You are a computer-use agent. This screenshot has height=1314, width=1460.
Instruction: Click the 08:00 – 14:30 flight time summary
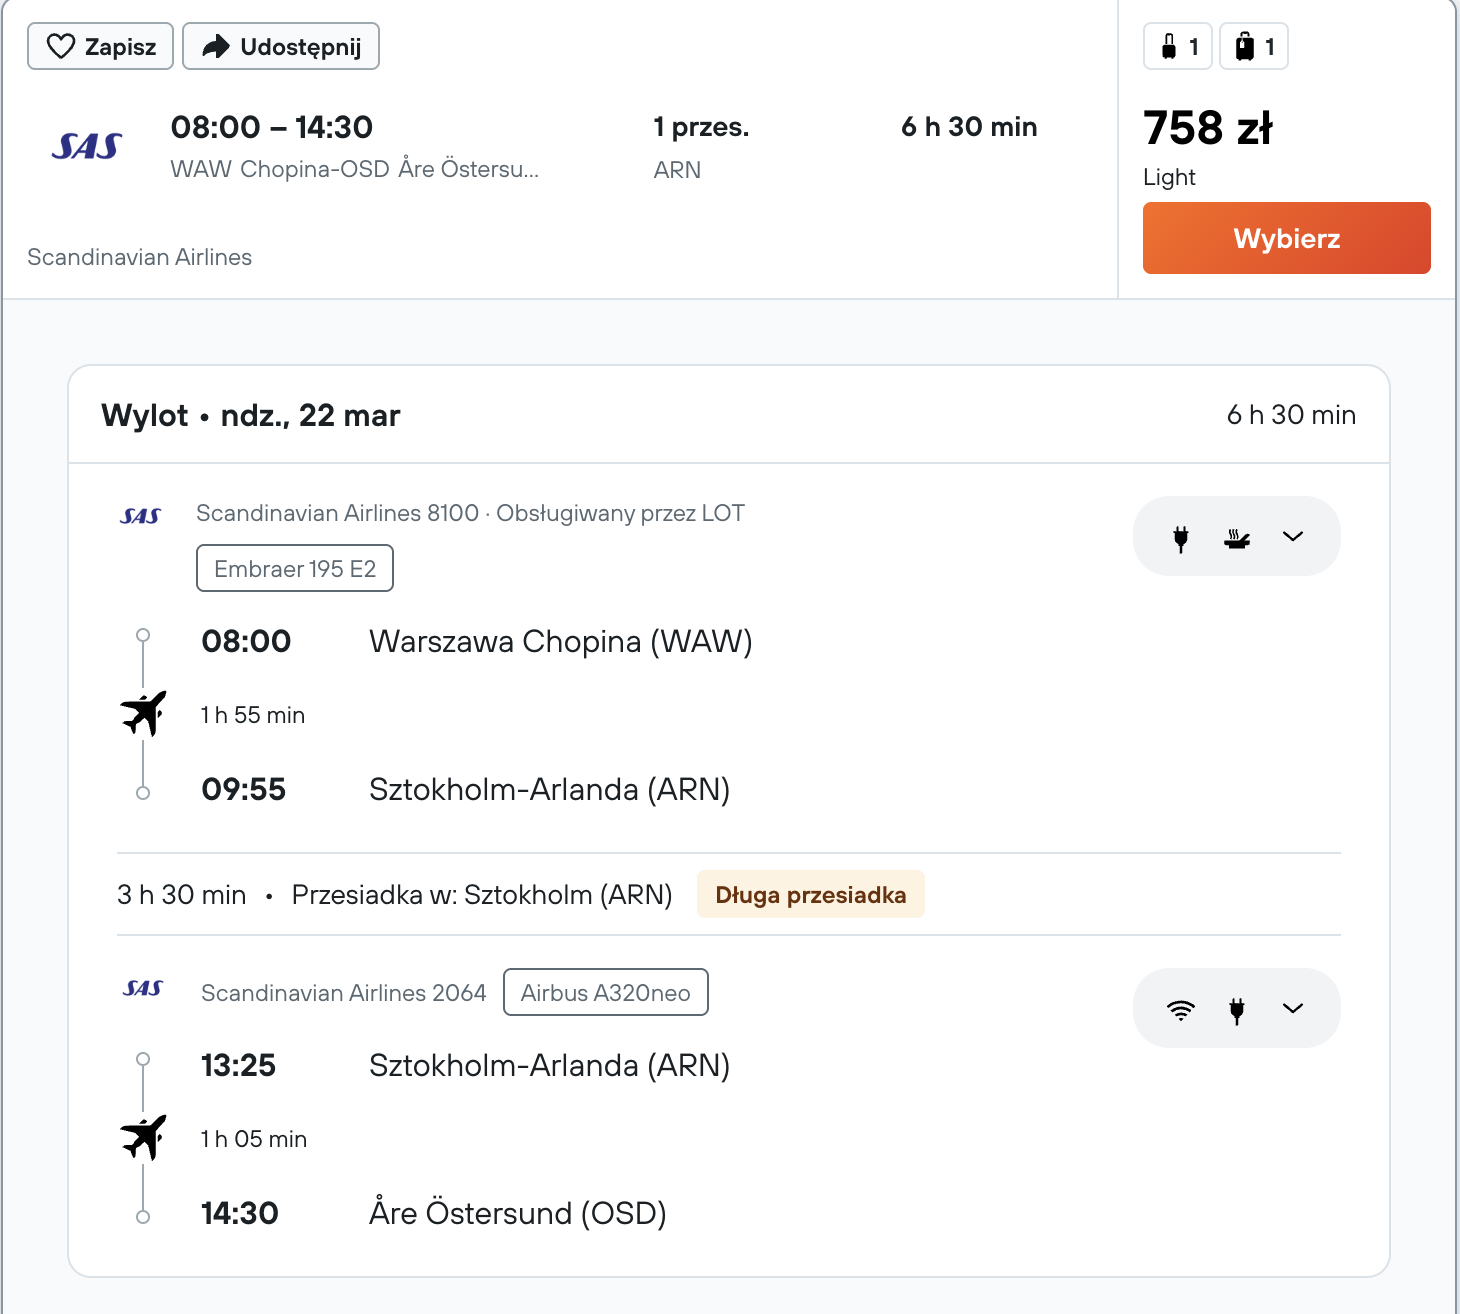click(x=272, y=128)
